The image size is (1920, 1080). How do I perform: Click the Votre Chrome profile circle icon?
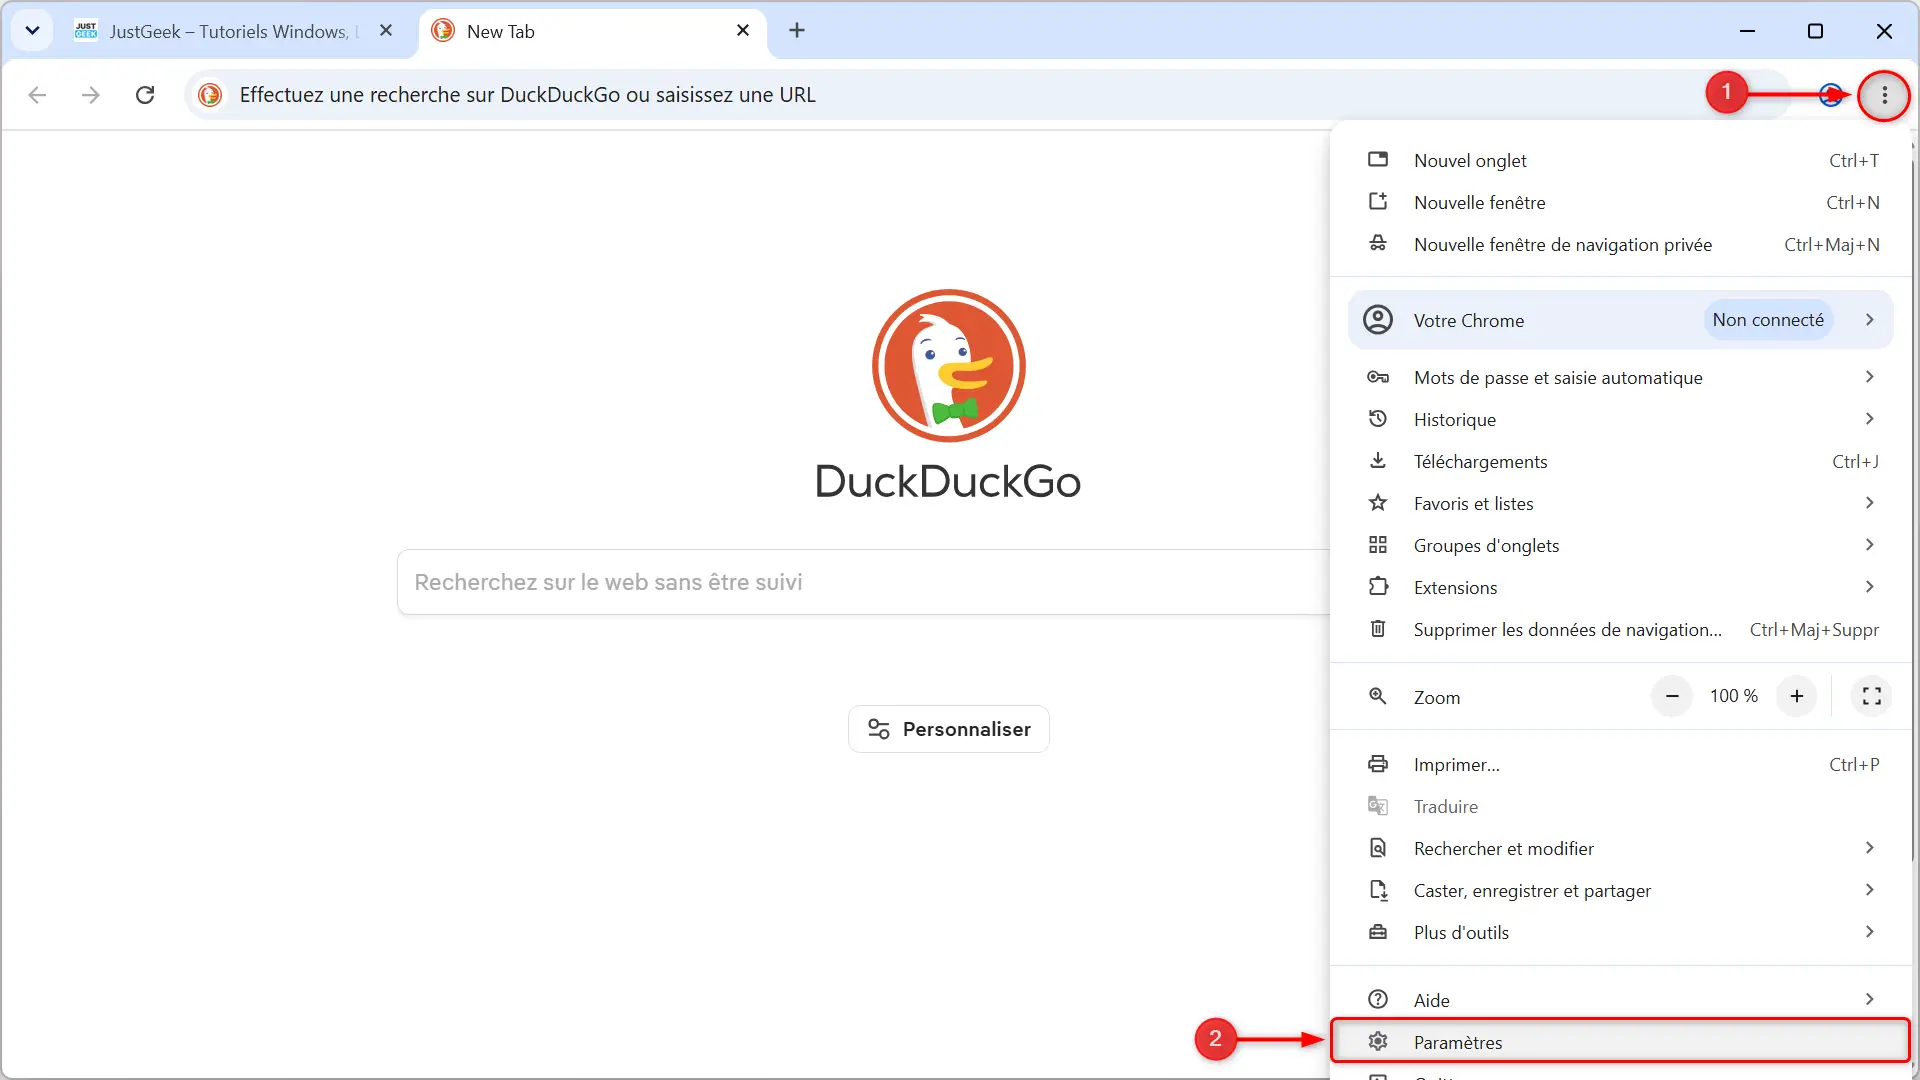(x=1378, y=320)
